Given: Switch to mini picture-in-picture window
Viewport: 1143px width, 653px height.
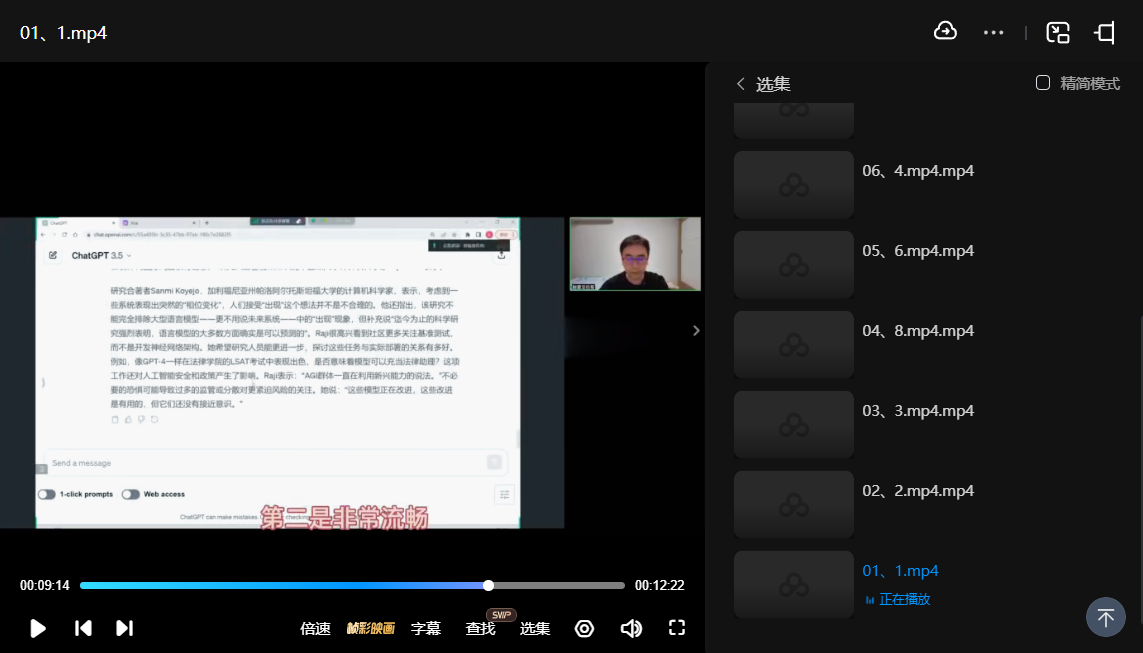Looking at the screenshot, I should click(1058, 32).
